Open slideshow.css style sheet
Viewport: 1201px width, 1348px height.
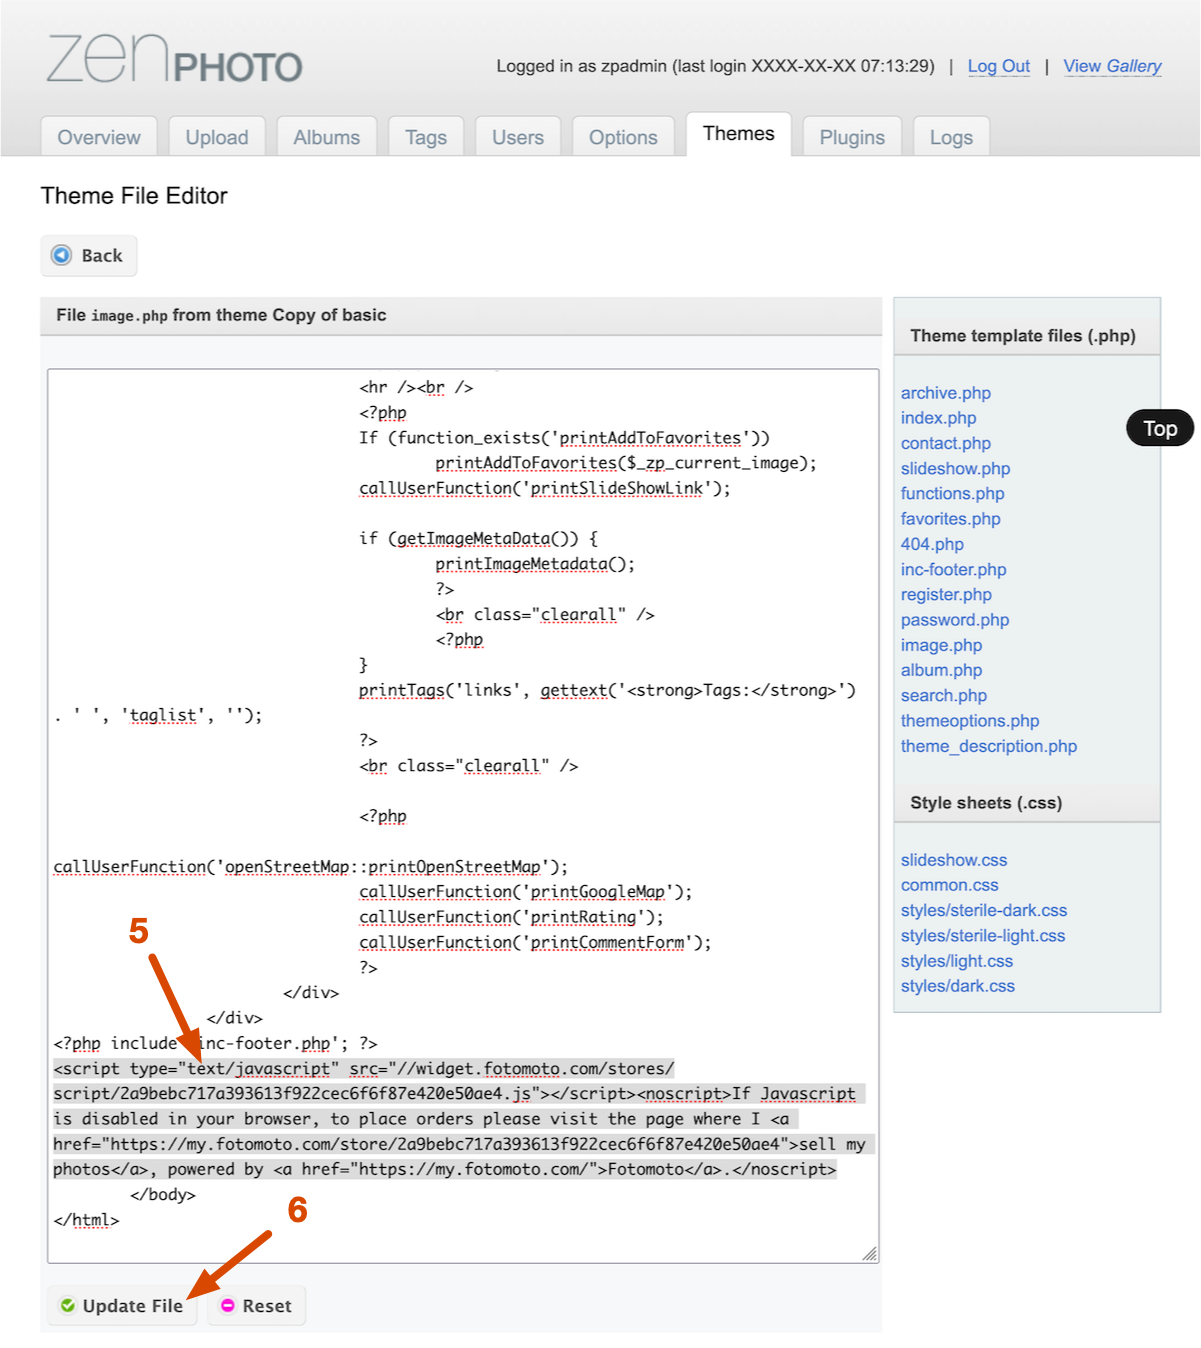954,860
